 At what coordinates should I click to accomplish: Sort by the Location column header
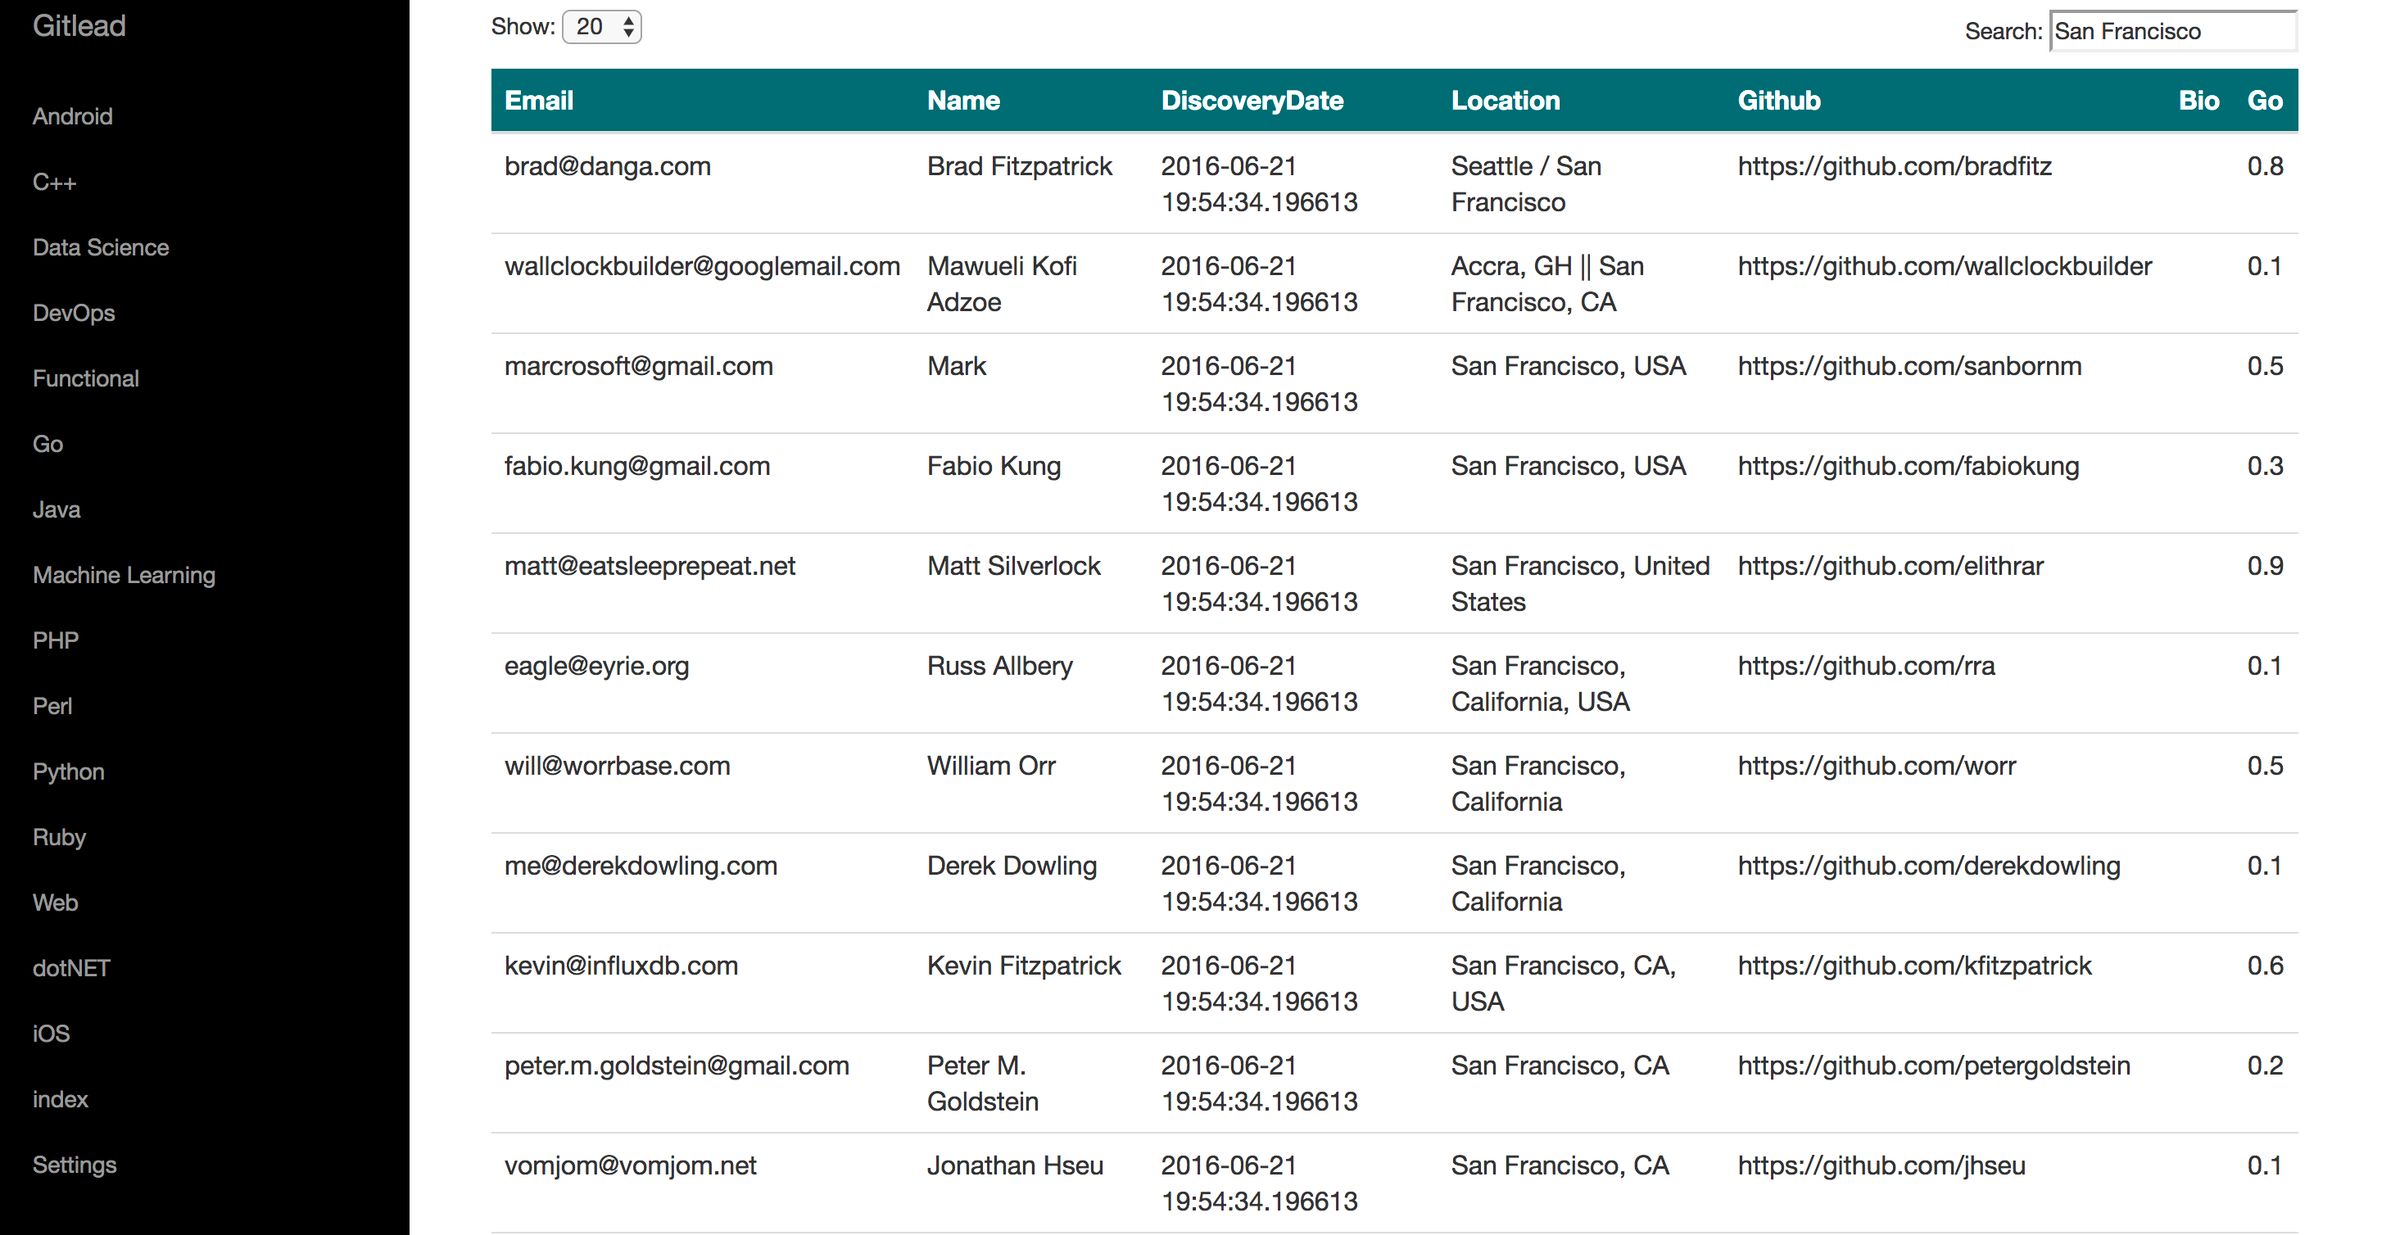click(1505, 100)
